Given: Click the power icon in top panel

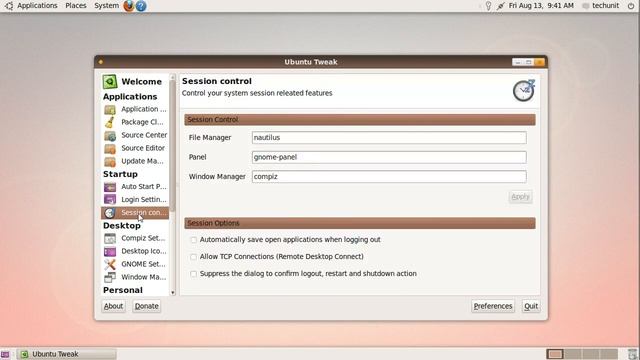Looking at the screenshot, I should click(631, 6).
